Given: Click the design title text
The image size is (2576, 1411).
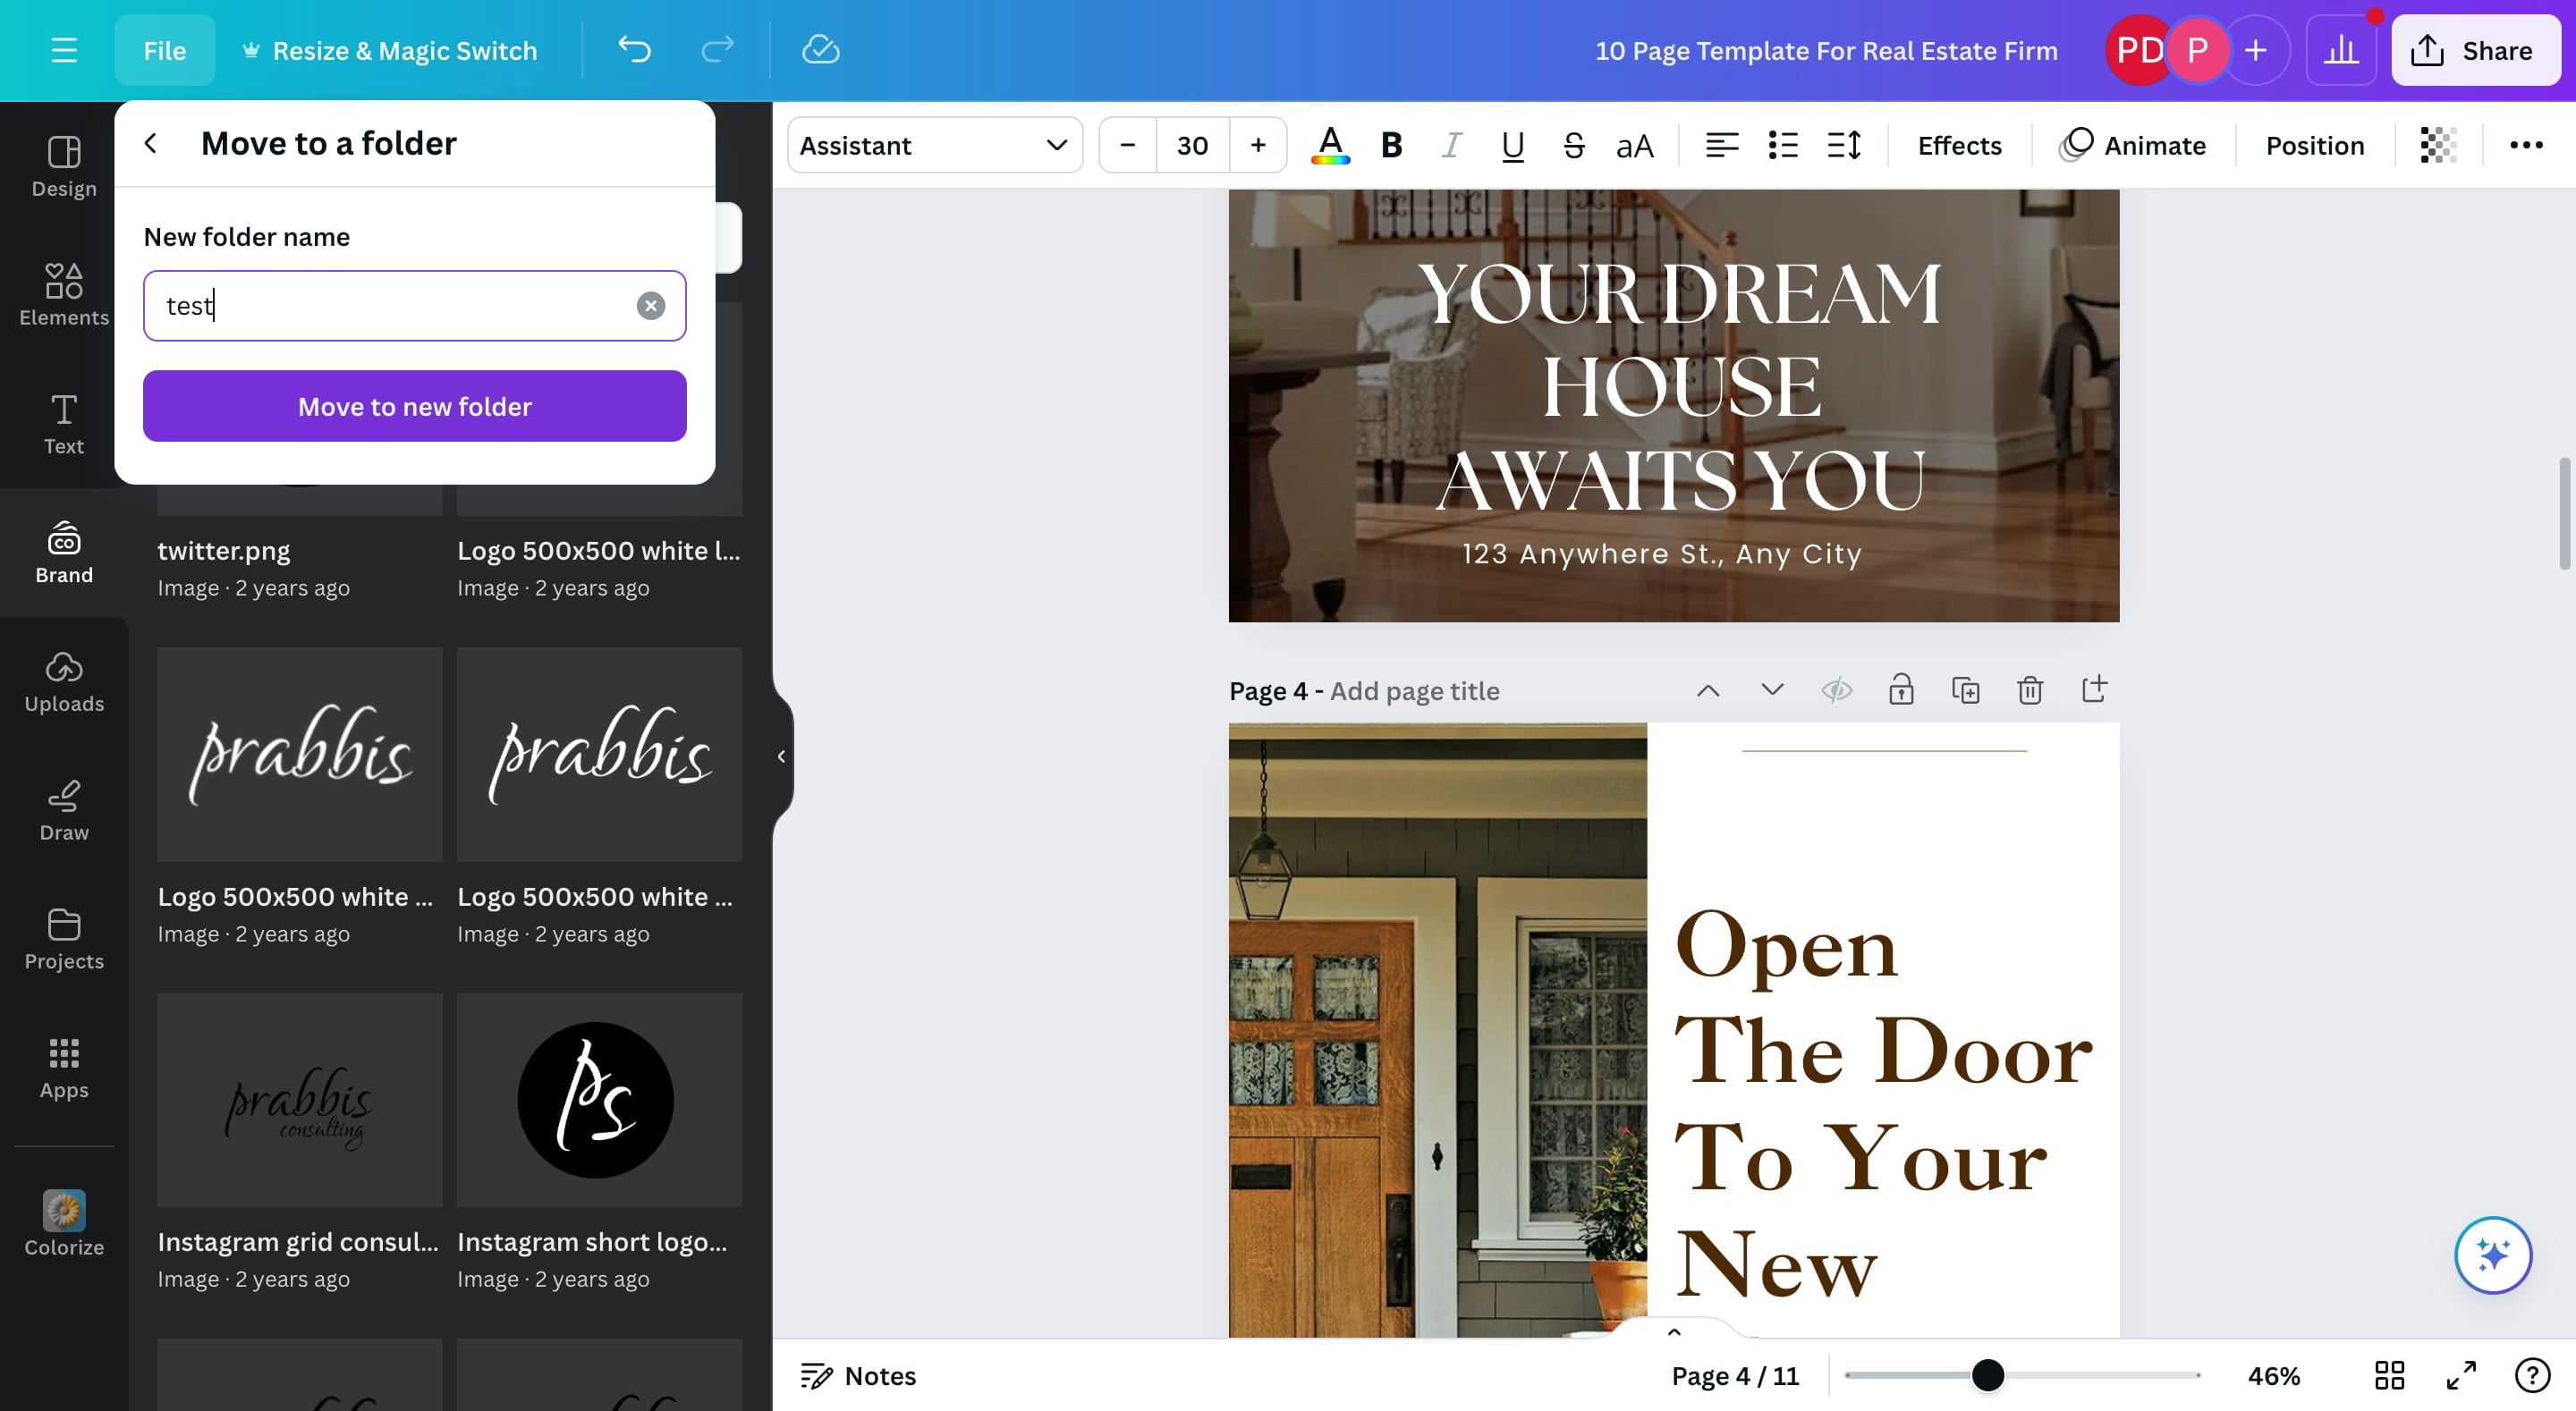Looking at the screenshot, I should [1826, 50].
